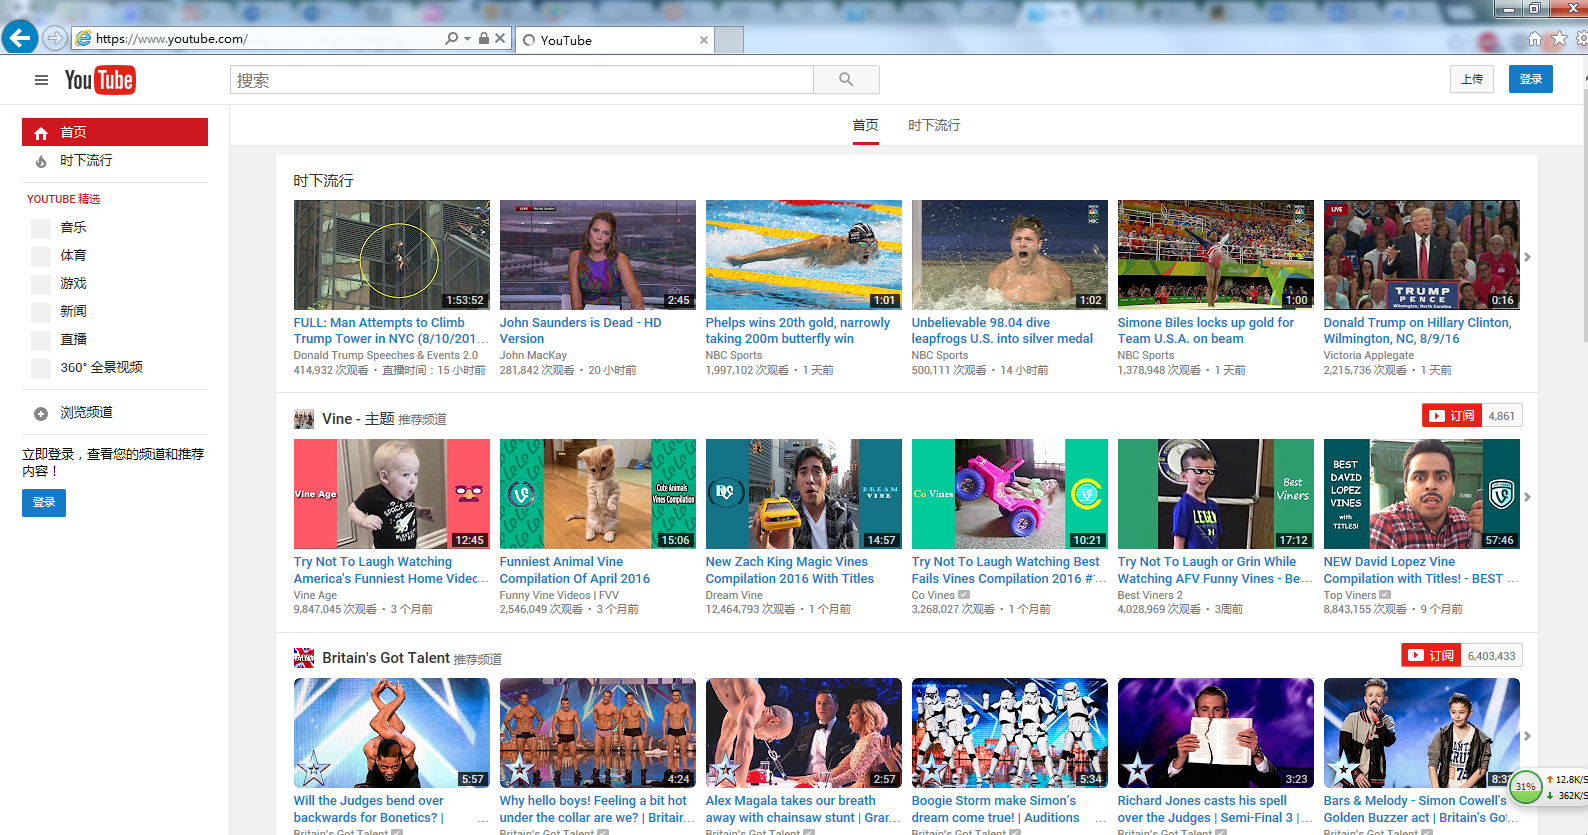1588x835 pixels.
Task: Subscribe to Britain's Got Talent channel
Action: pos(1431,656)
